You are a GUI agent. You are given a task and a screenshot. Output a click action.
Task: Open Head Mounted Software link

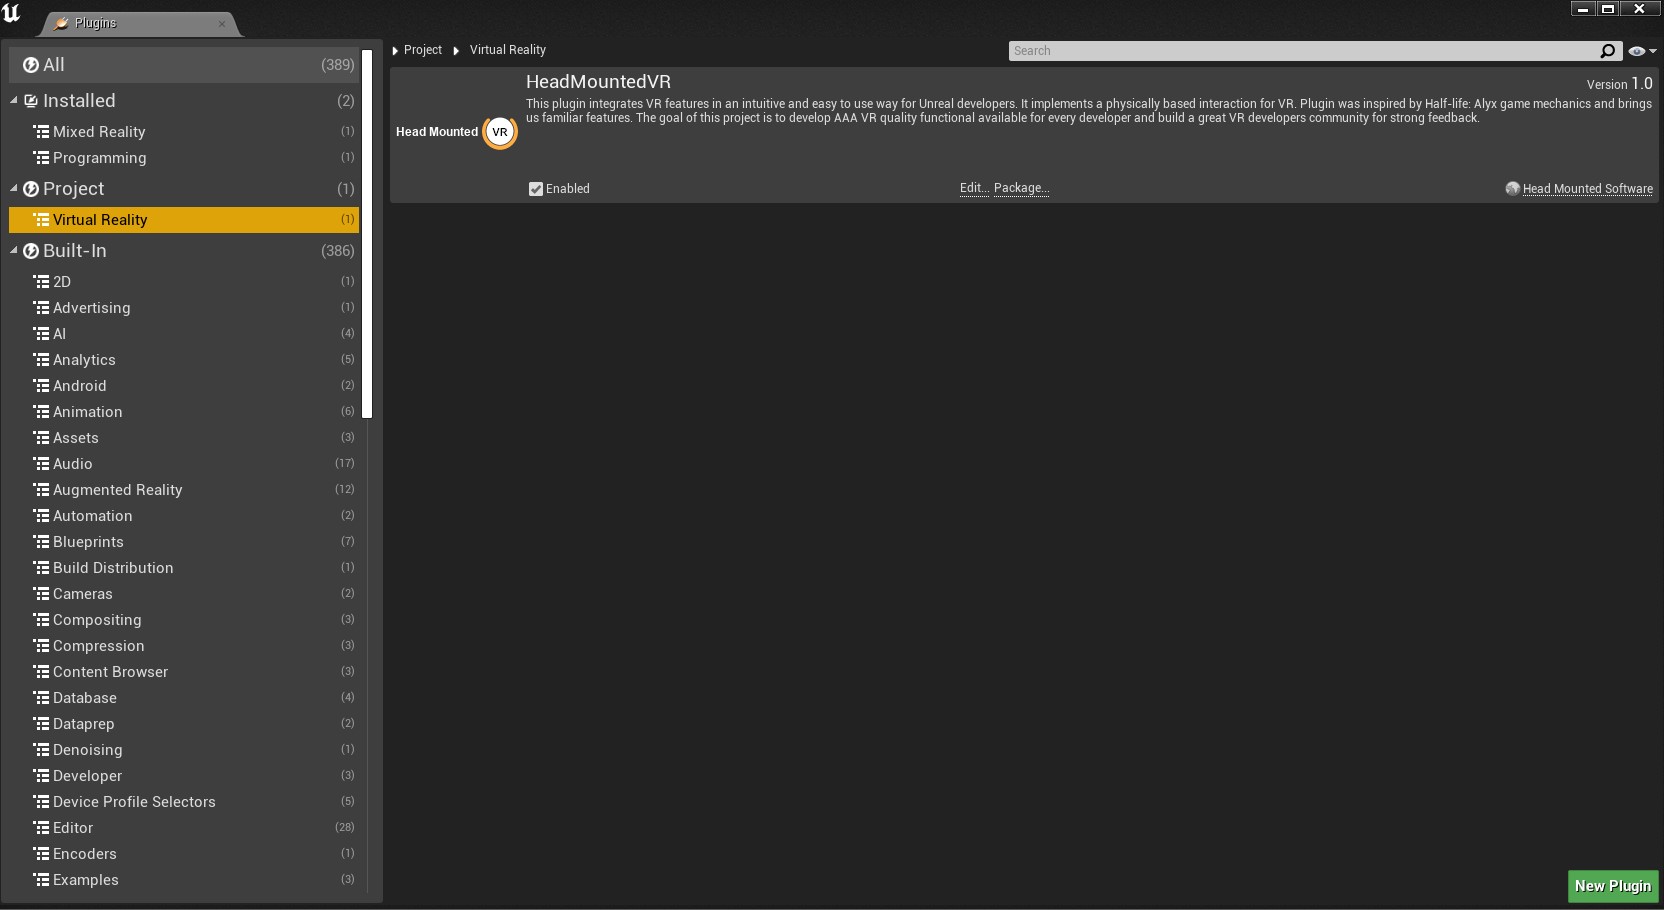pyautogui.click(x=1587, y=189)
